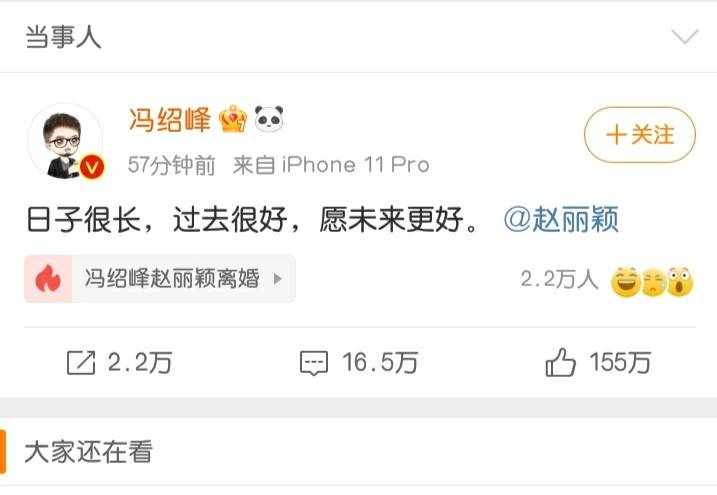Click the orange verified V badge
Screen dimensions: 717x495
coord(92,167)
